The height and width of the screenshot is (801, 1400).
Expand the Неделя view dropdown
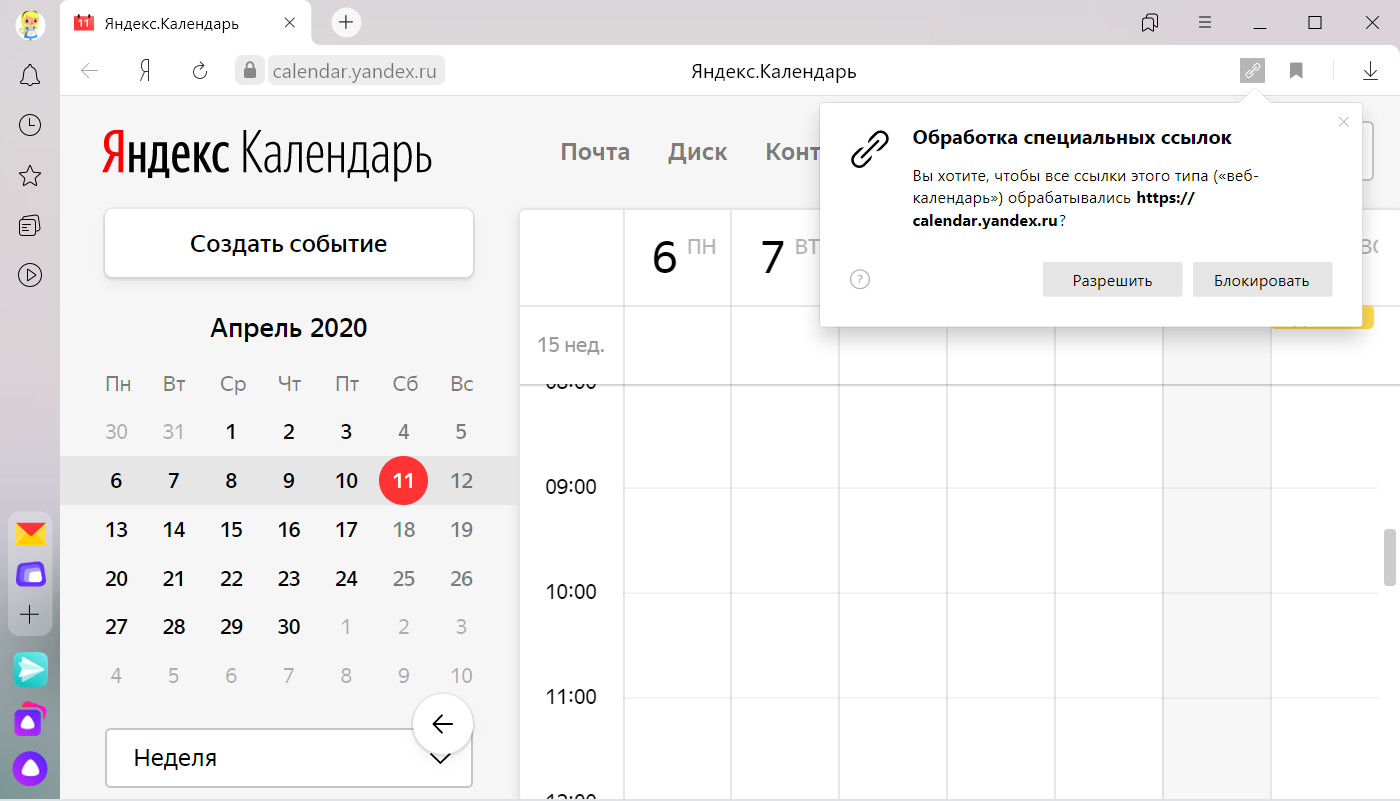tap(289, 758)
